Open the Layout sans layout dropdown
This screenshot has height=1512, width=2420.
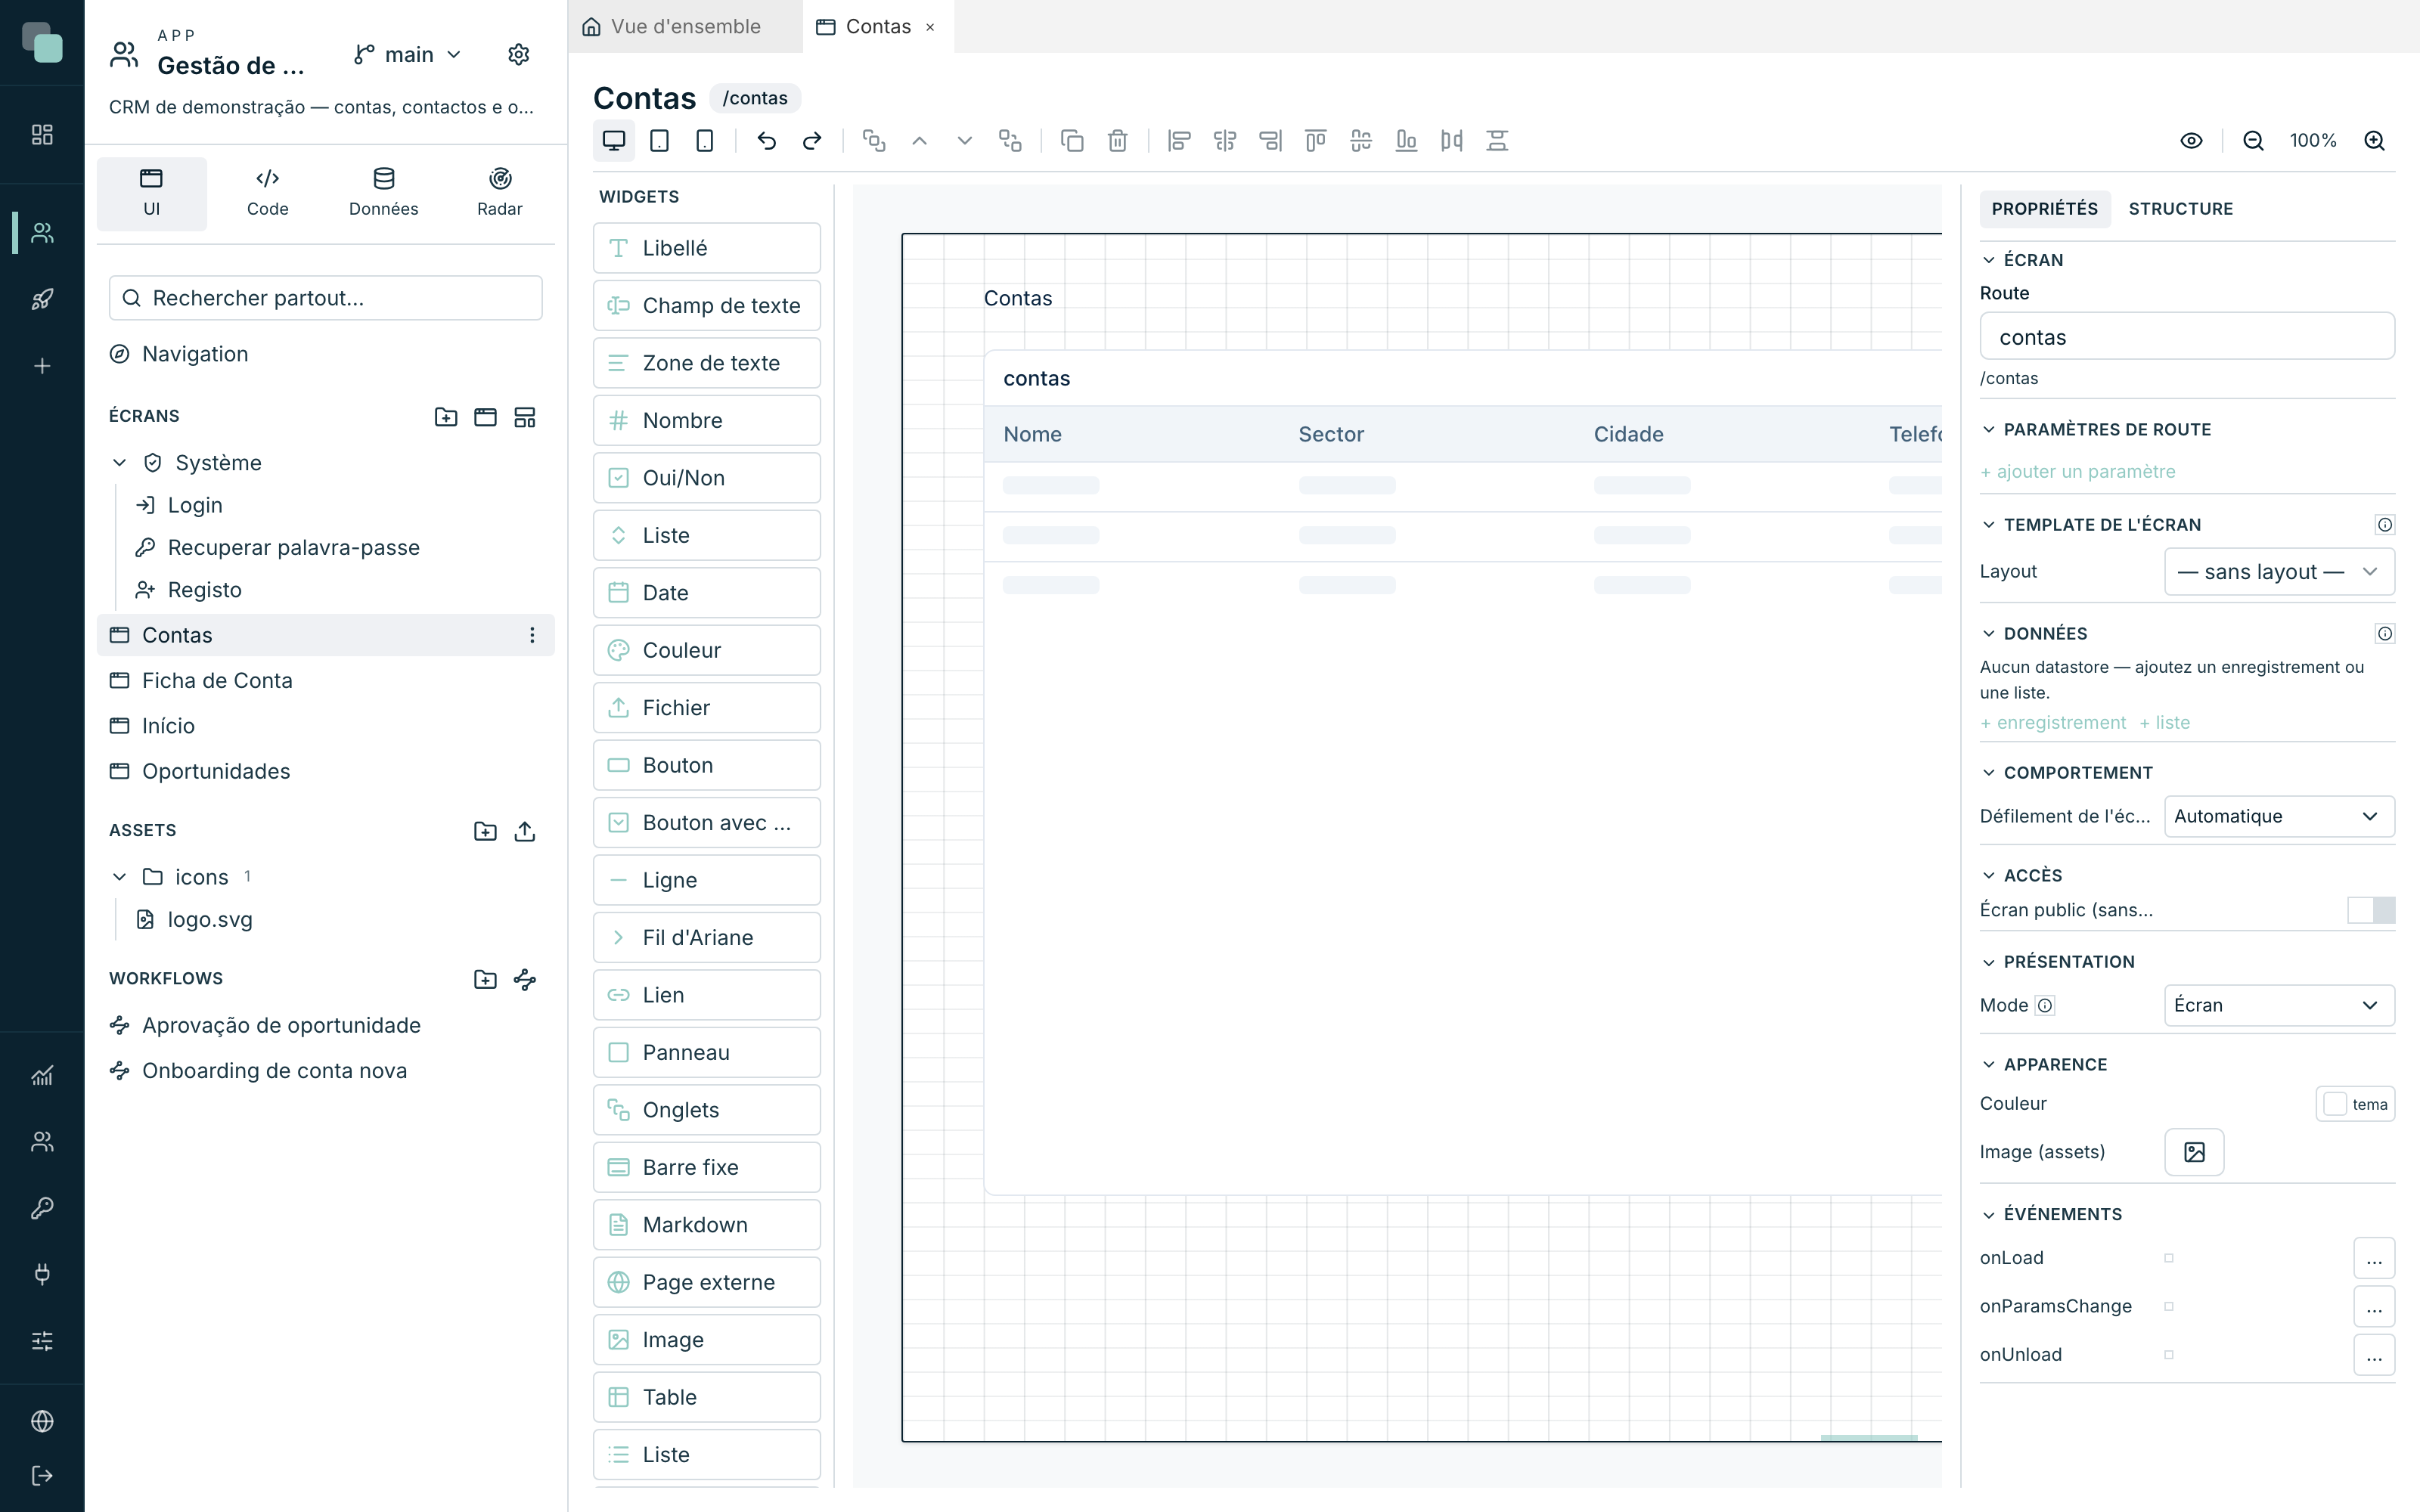[x=2279, y=572]
